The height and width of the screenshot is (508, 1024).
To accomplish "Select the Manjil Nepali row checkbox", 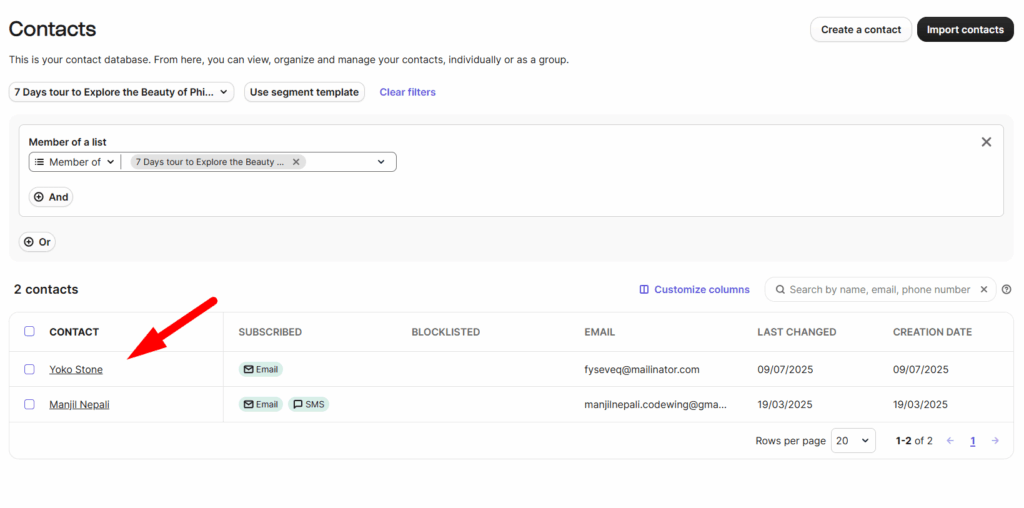I will [29, 404].
